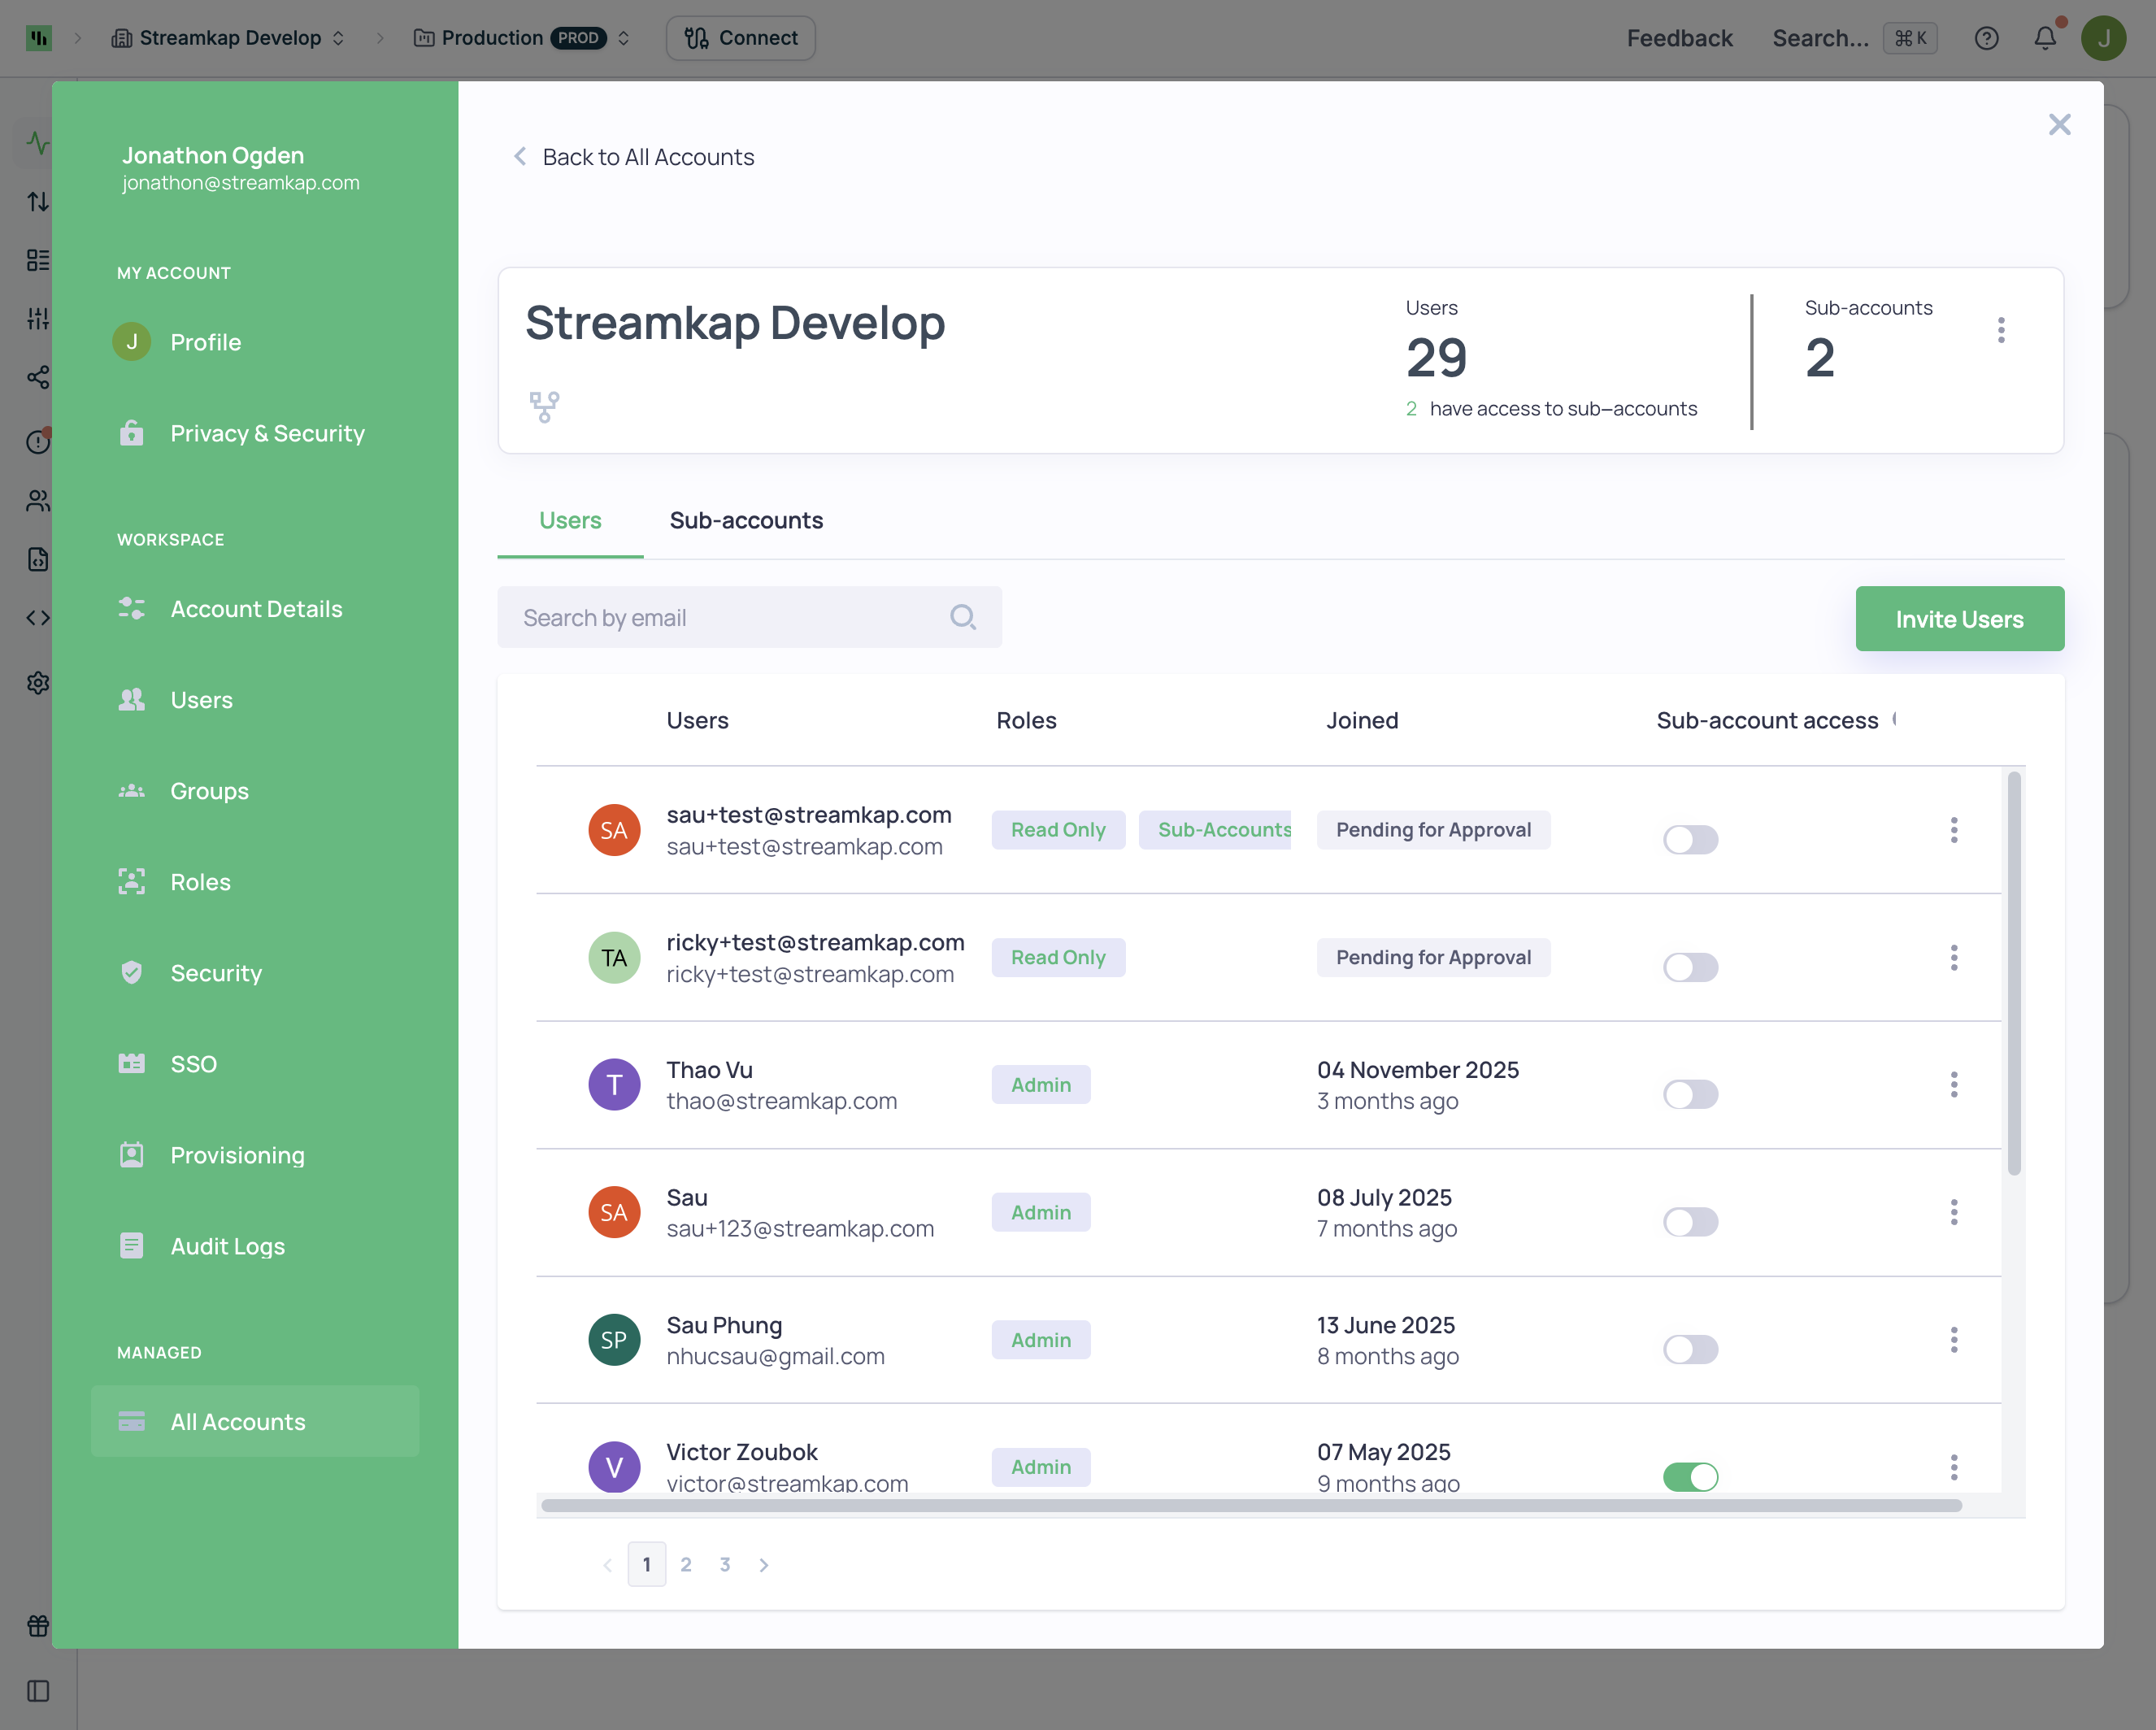The width and height of the screenshot is (2156, 1730).
Task: Open Streamkap Develop card three-dot menu
Action: [x=2000, y=330]
